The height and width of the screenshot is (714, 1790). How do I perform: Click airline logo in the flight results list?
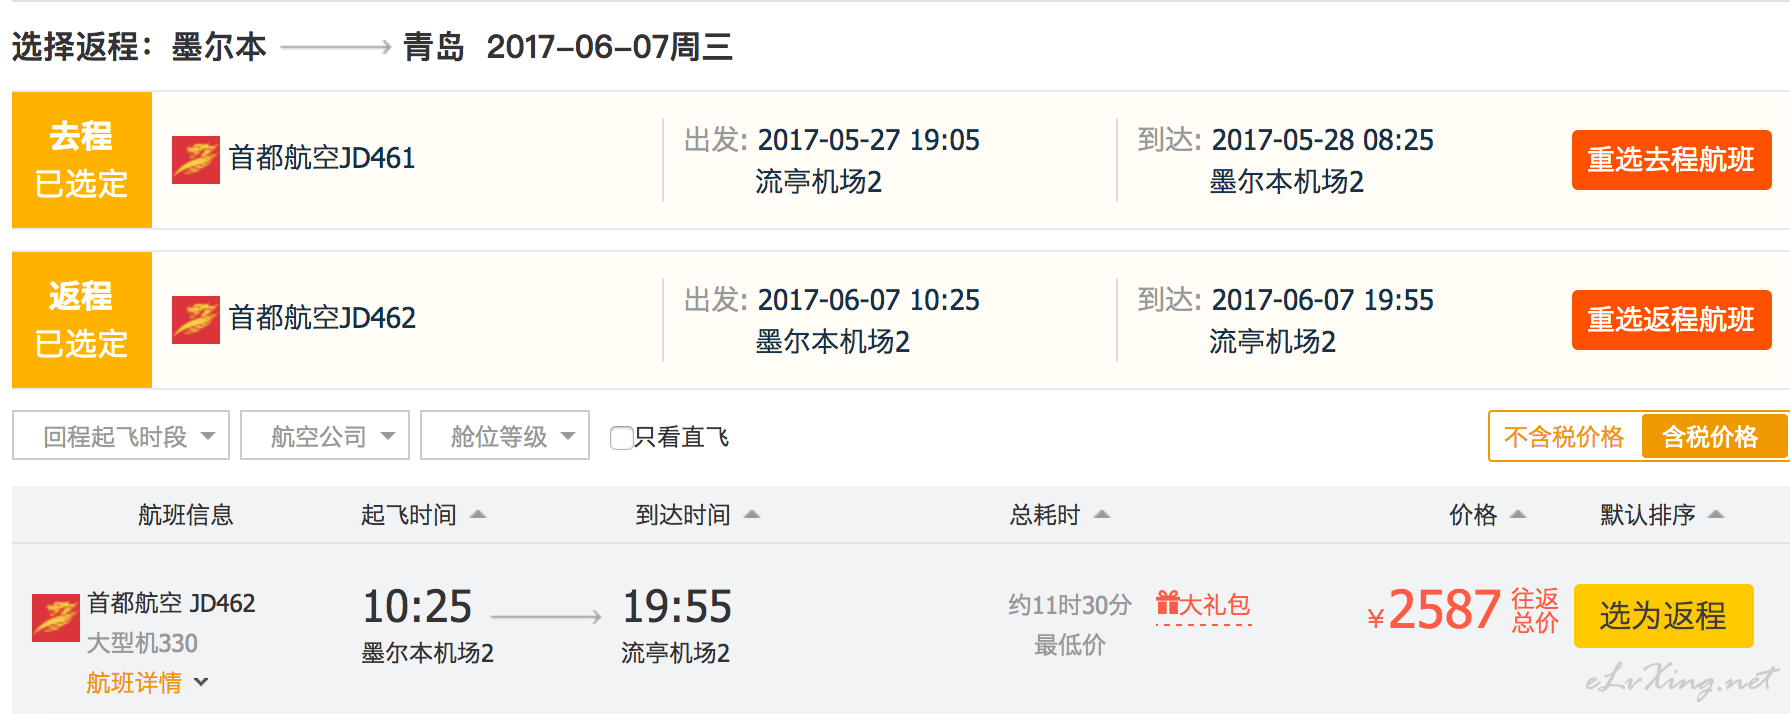click(x=56, y=618)
